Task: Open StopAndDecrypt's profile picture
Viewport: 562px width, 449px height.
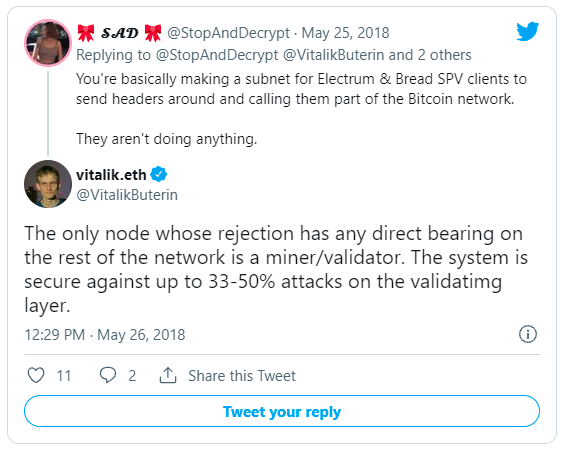Action: tap(48, 43)
